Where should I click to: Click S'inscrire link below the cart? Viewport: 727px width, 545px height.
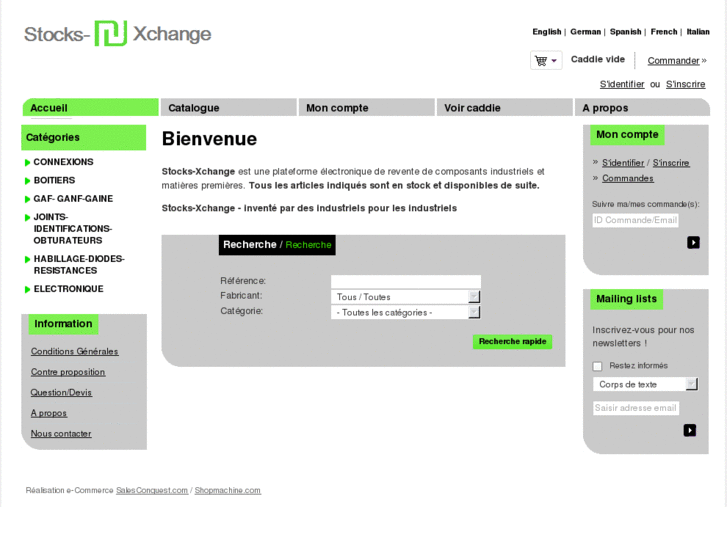(x=686, y=84)
